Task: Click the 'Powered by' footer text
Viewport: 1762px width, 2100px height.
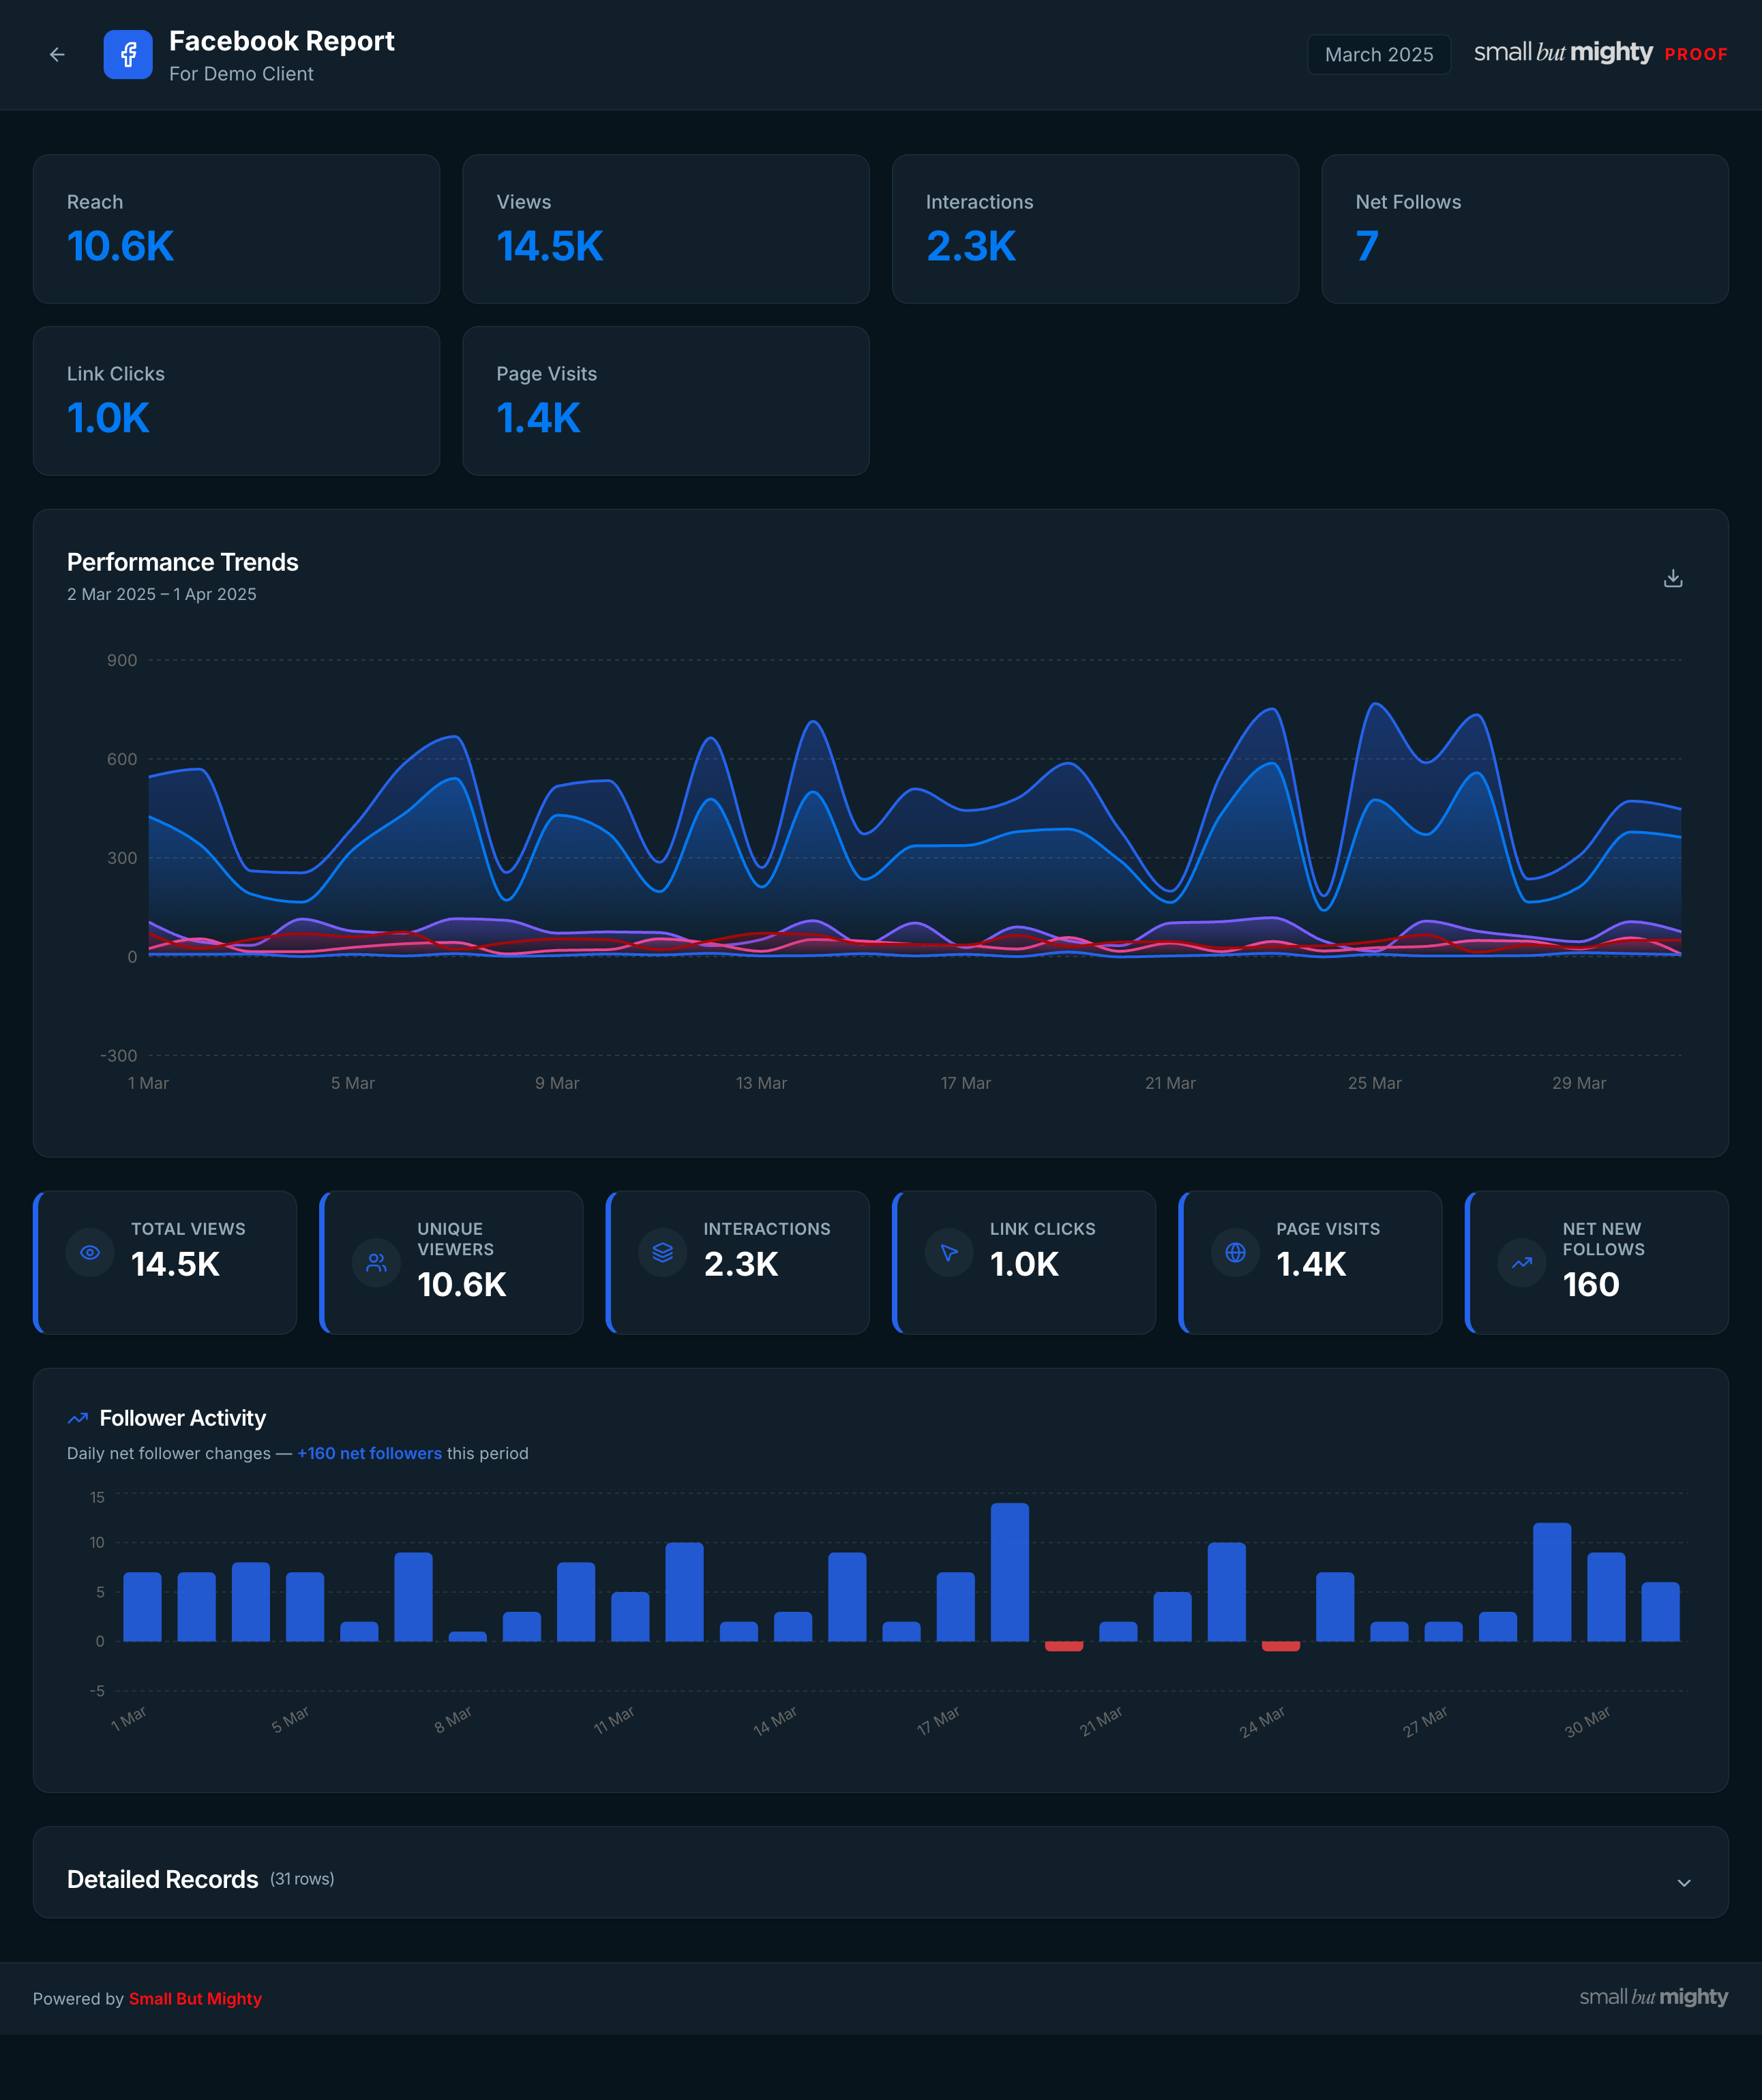Action: pos(78,1998)
